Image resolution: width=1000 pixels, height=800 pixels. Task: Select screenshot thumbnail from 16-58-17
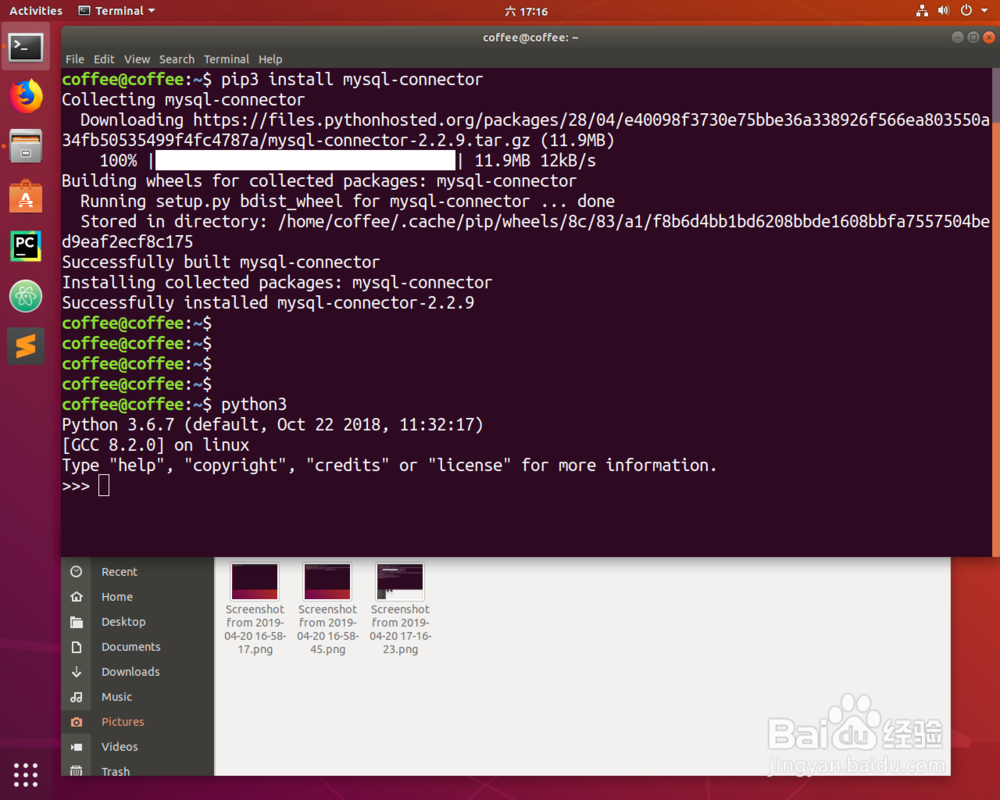coord(255,581)
